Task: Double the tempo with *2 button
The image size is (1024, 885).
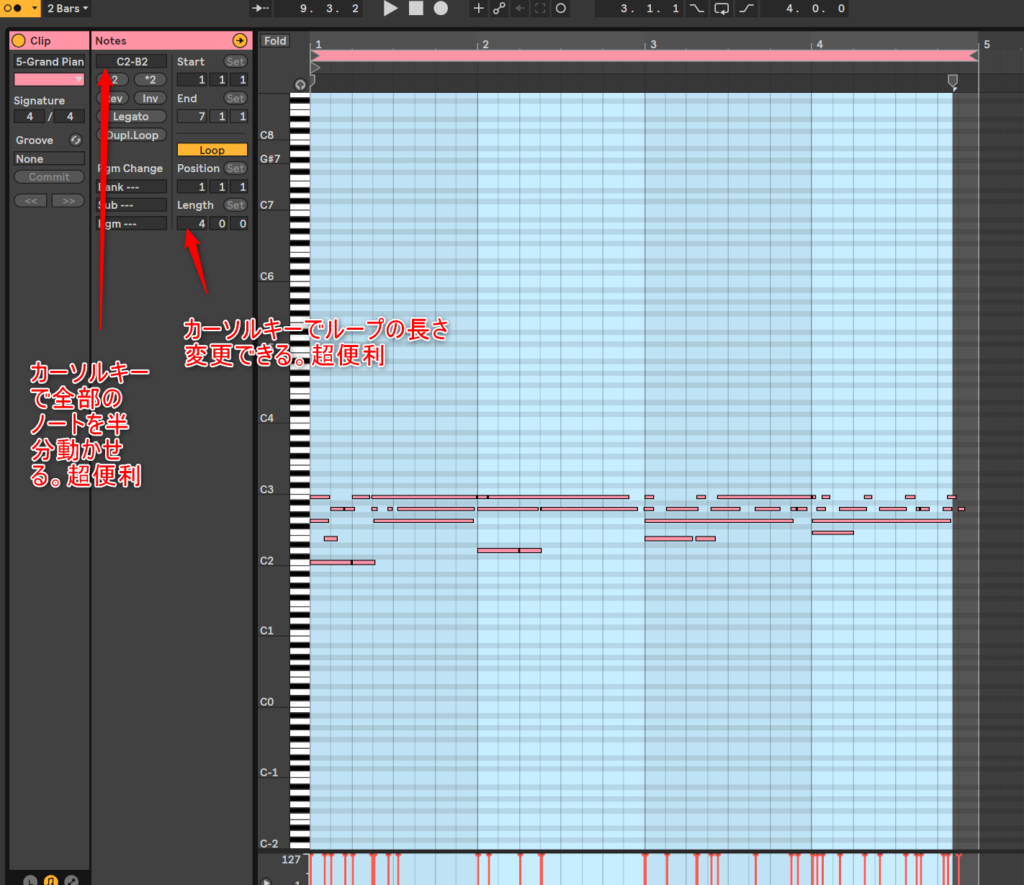Action: [150, 79]
